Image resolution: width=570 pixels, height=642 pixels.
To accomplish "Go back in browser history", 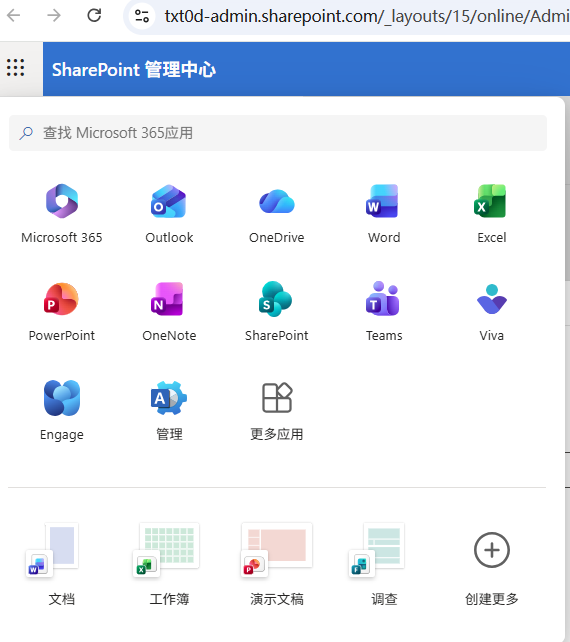I will click(x=14, y=16).
